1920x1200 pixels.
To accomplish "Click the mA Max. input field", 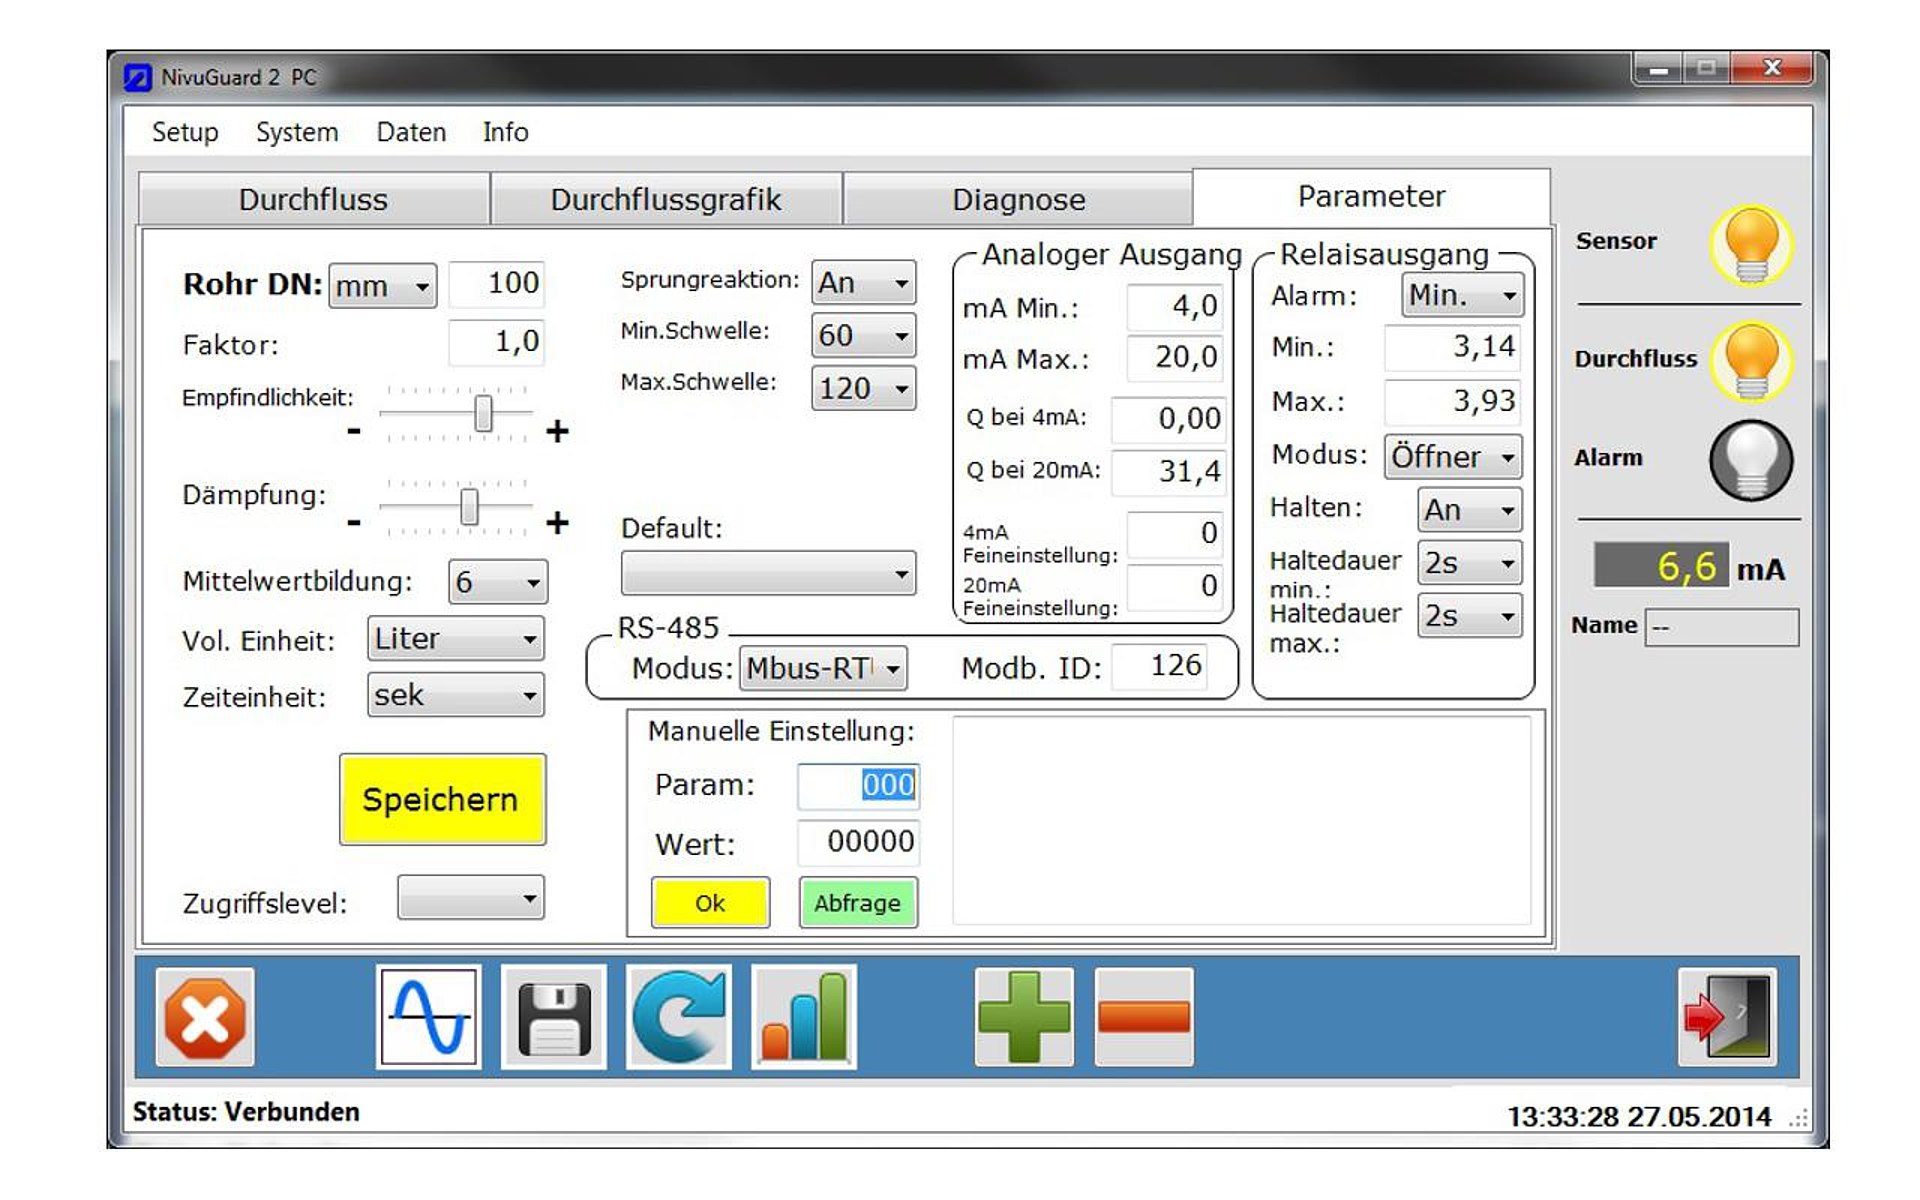I will point(1174,357).
